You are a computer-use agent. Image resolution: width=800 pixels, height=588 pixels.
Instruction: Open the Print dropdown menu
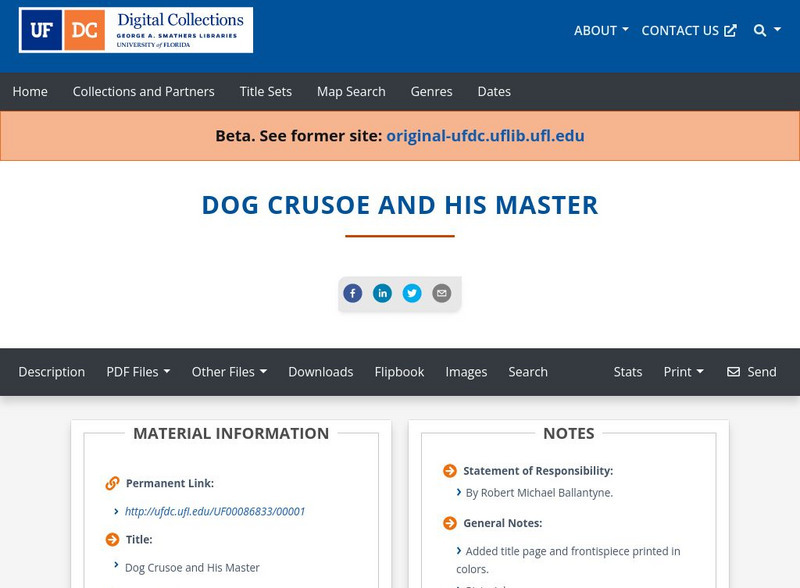pos(684,371)
